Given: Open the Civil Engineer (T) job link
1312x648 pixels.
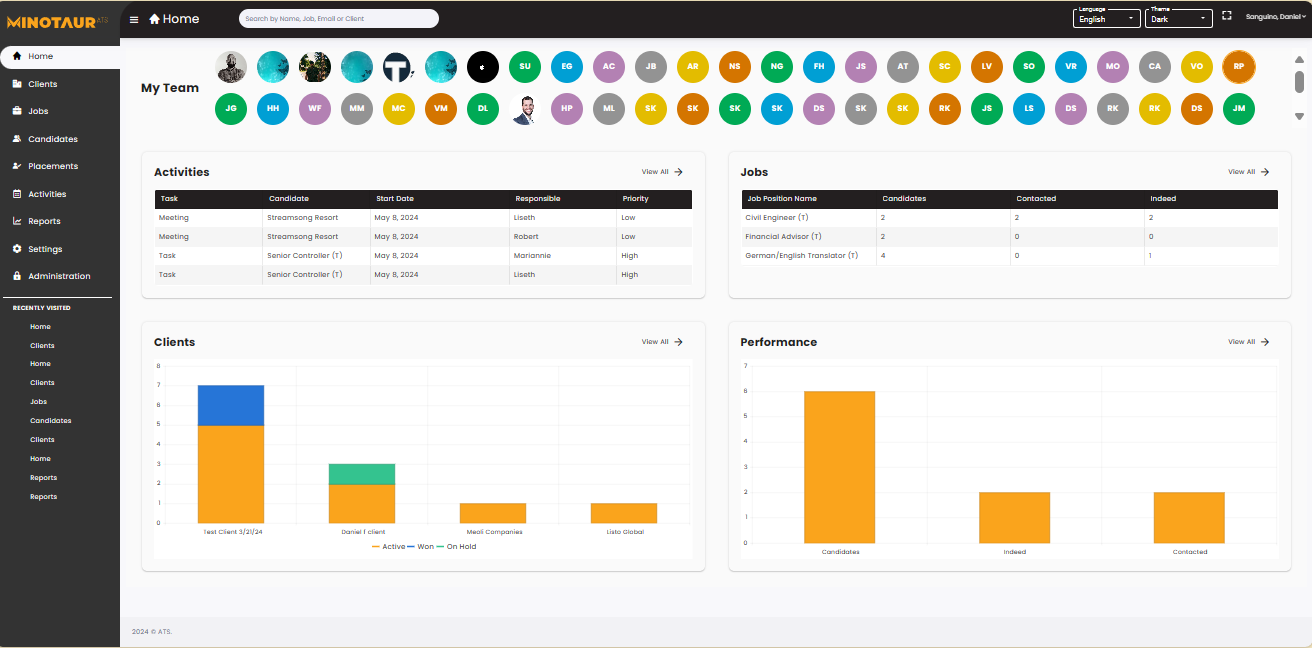Looking at the screenshot, I should pyautogui.click(x=777, y=217).
